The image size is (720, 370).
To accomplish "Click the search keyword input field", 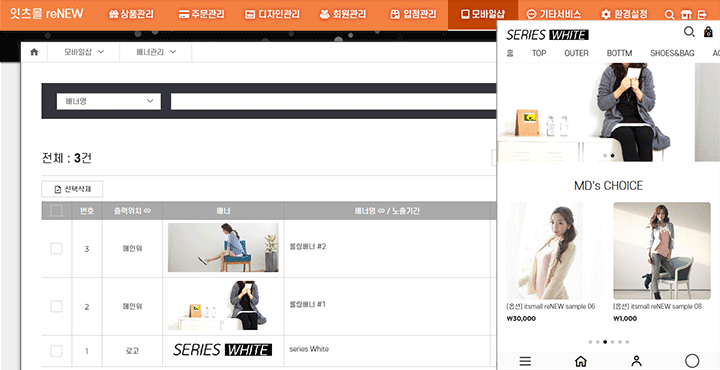I will point(333,101).
